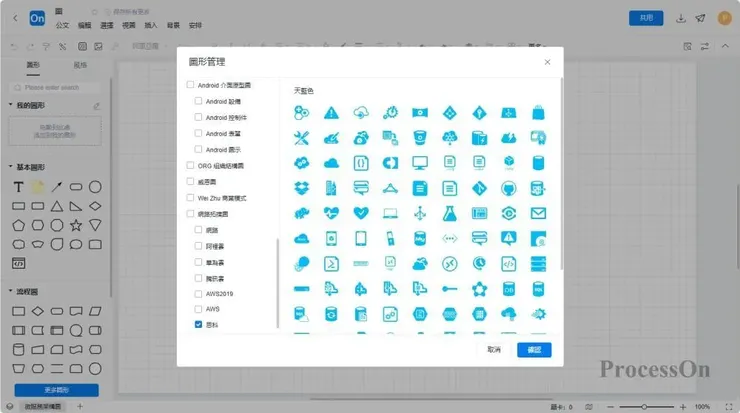Open the 編輯 menu
This screenshot has width=740, height=413.
coord(84,25)
